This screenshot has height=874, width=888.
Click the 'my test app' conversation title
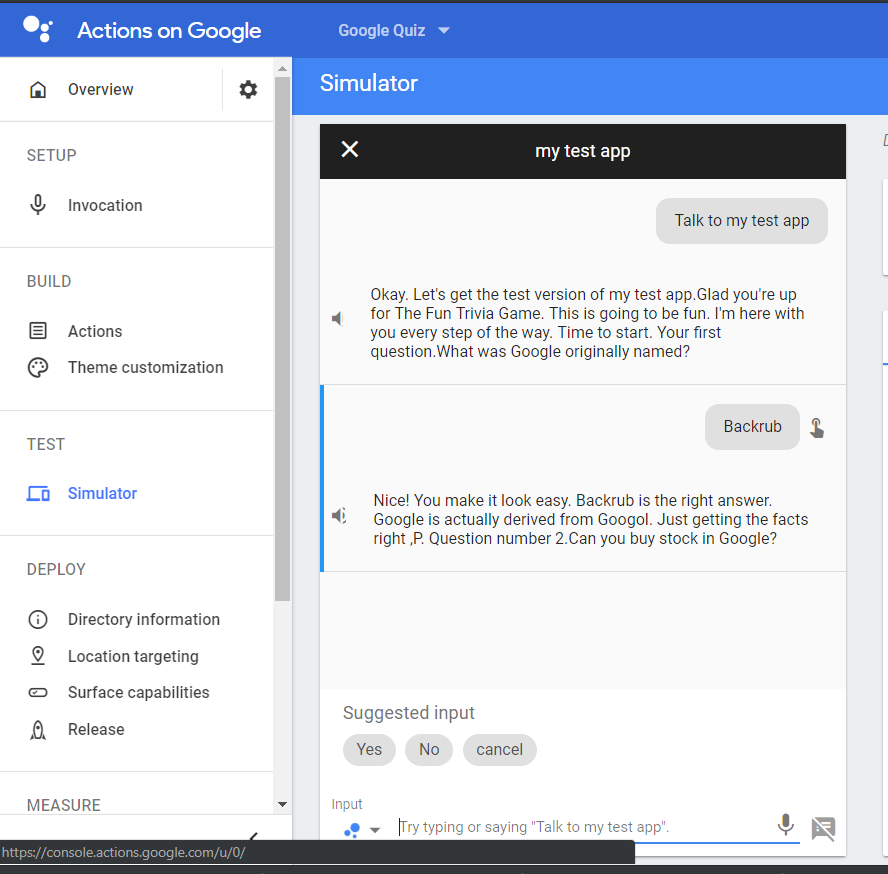coord(583,151)
